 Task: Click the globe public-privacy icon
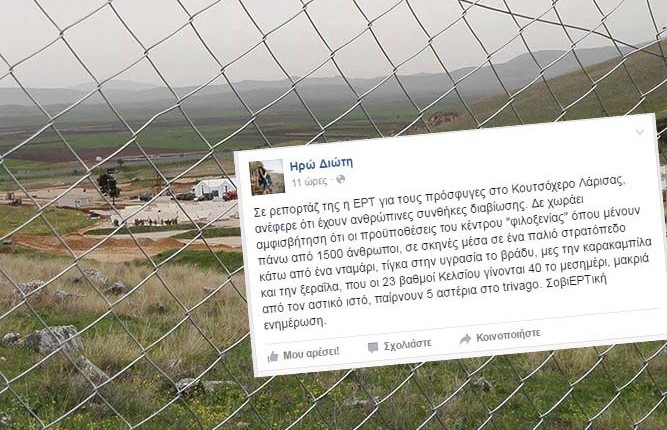coord(340,179)
